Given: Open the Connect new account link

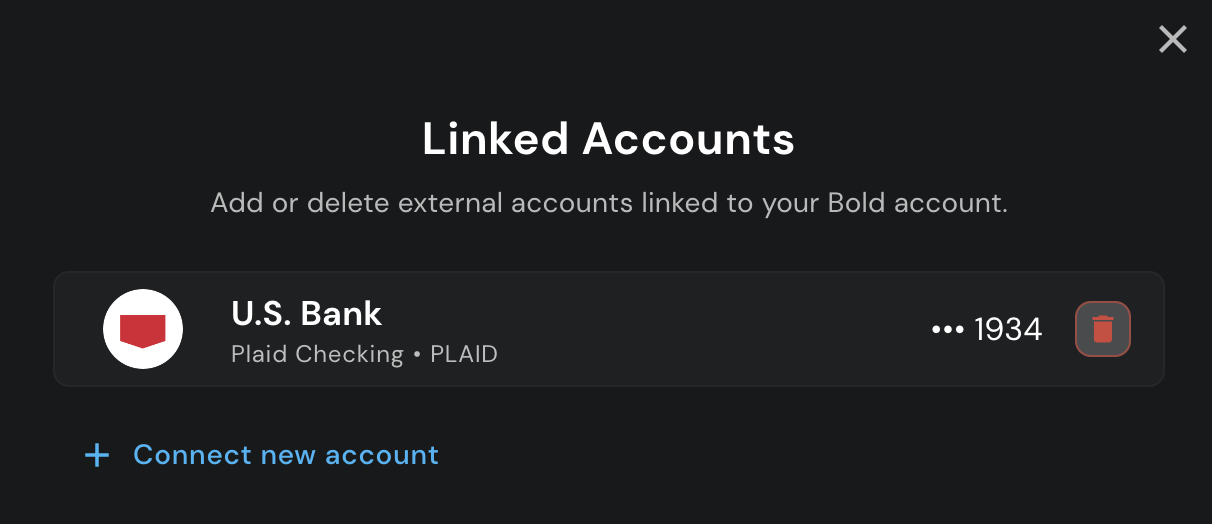Looking at the screenshot, I should coord(285,455).
